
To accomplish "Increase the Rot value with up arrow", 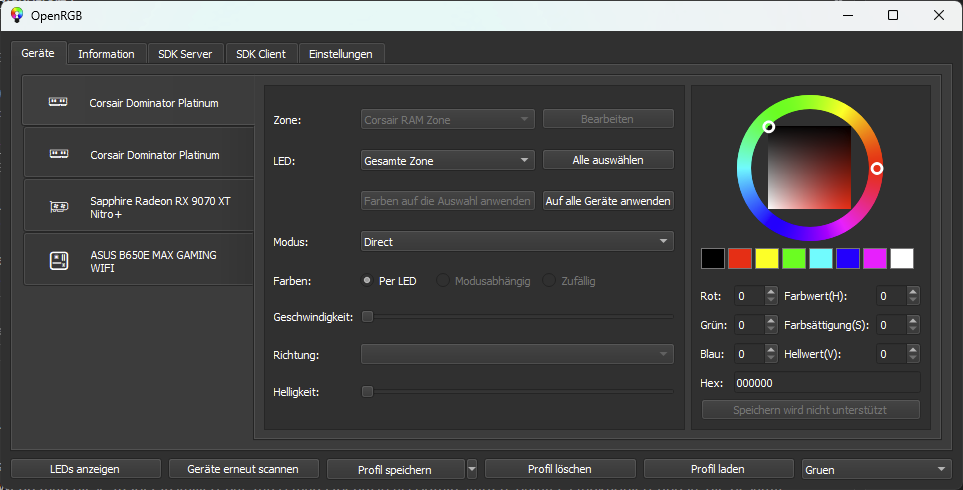I will click(x=771, y=291).
